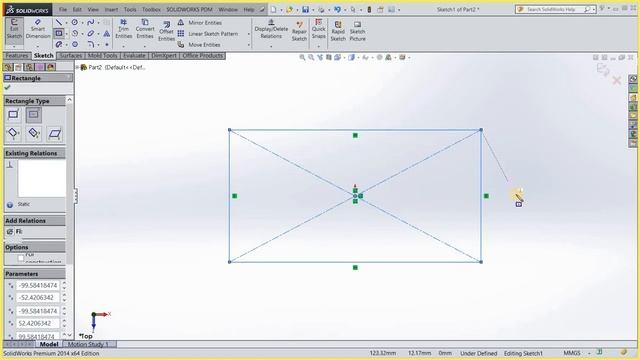640x360 pixels.
Task: Open the File menu
Action: click(63, 9)
